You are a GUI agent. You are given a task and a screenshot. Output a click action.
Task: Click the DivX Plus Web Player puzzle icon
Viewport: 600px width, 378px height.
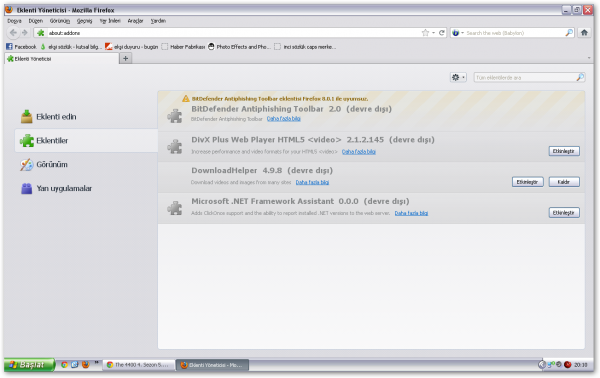point(175,146)
